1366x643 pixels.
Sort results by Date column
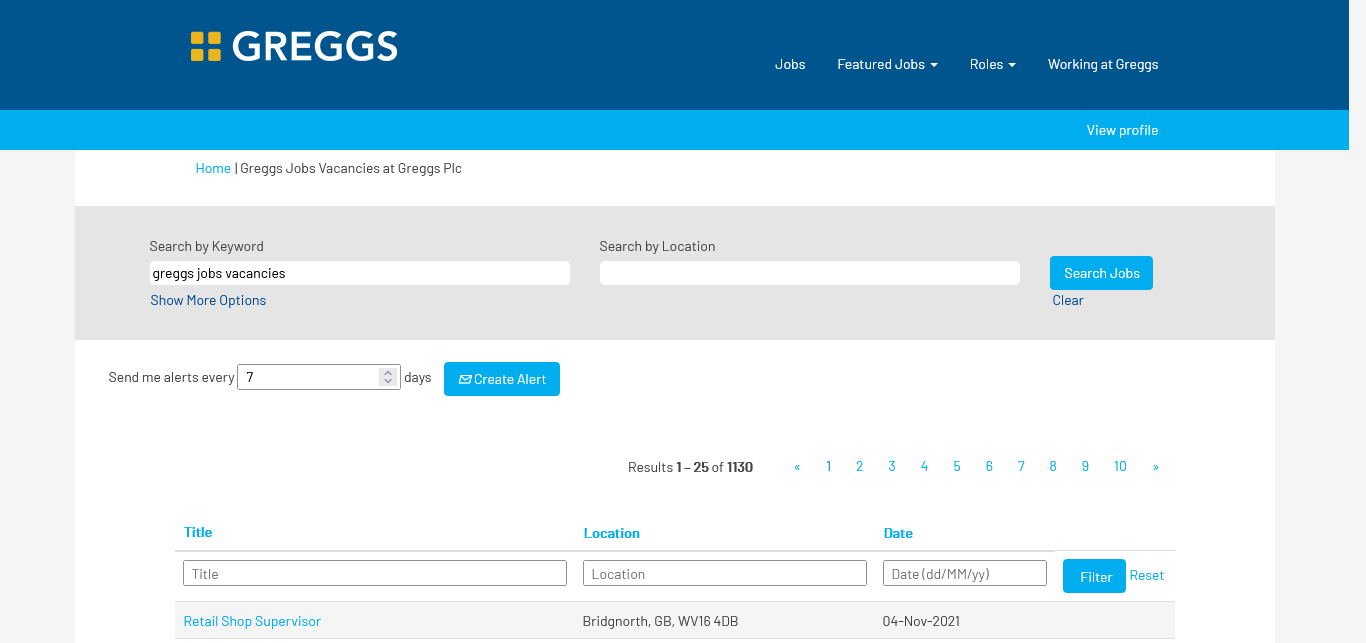pyautogui.click(x=898, y=533)
